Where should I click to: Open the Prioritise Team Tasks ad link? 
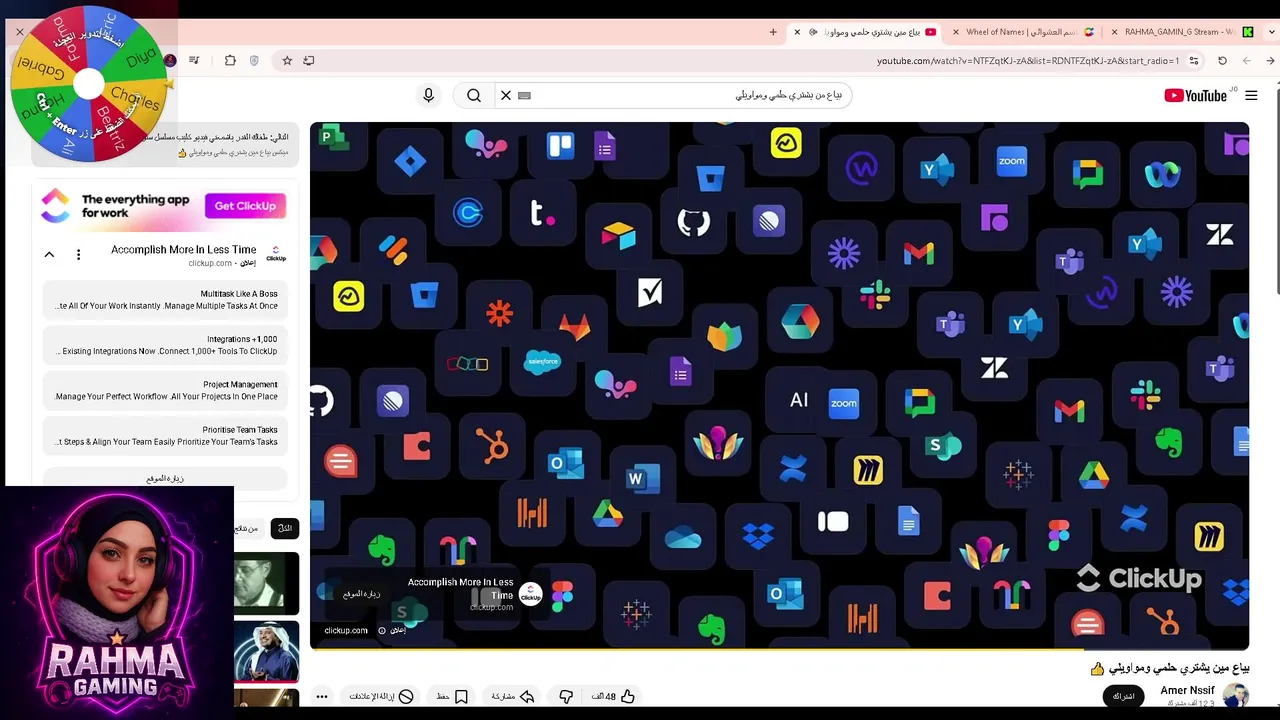[165, 435]
